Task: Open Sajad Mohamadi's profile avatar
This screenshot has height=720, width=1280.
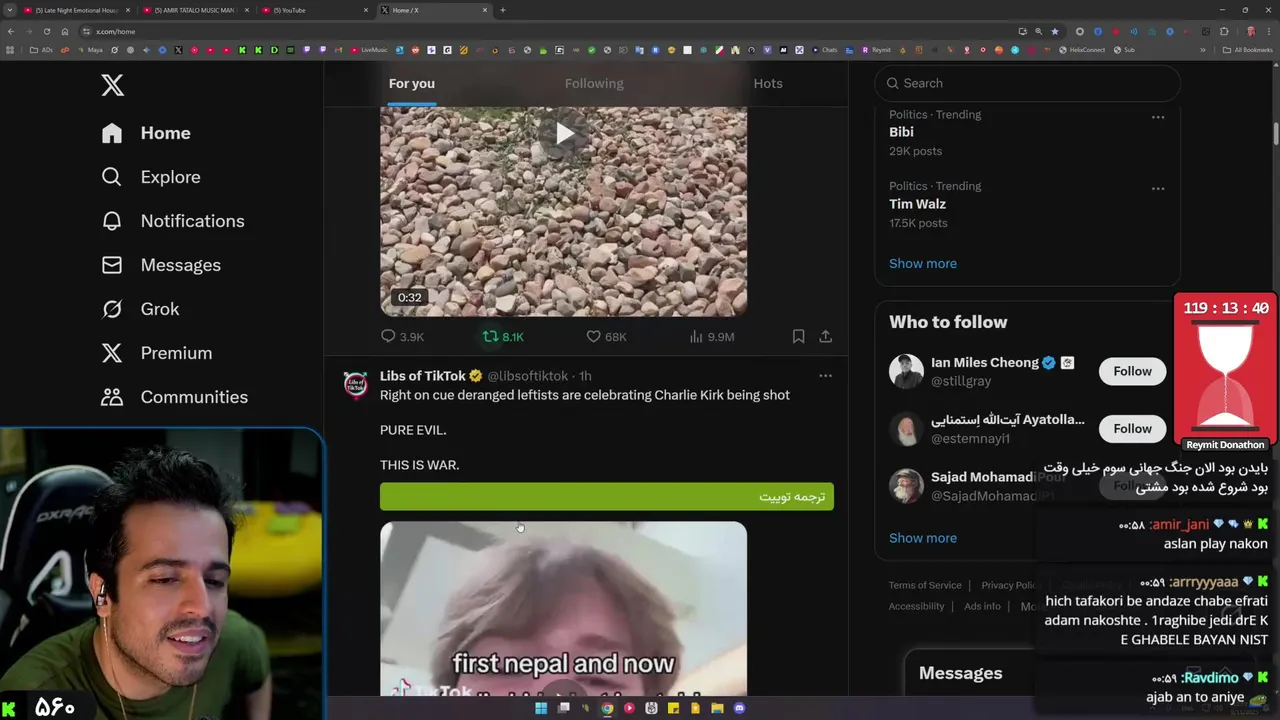Action: point(906,486)
